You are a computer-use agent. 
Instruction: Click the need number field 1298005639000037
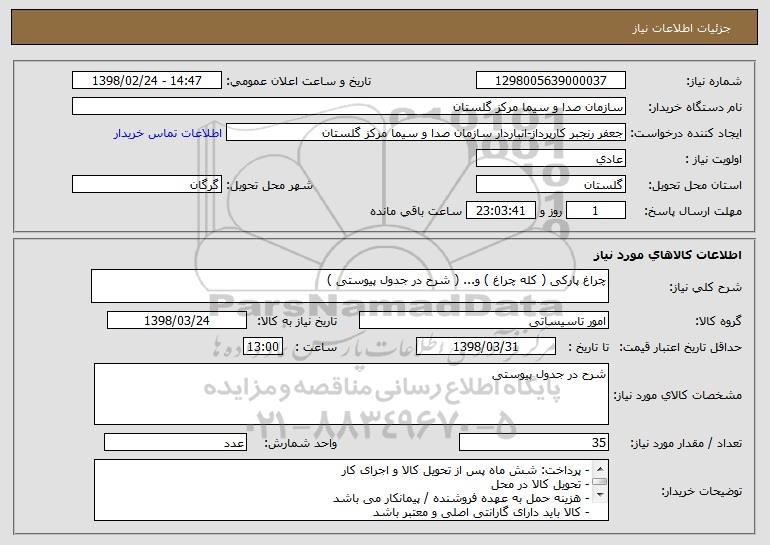[x=550, y=81]
